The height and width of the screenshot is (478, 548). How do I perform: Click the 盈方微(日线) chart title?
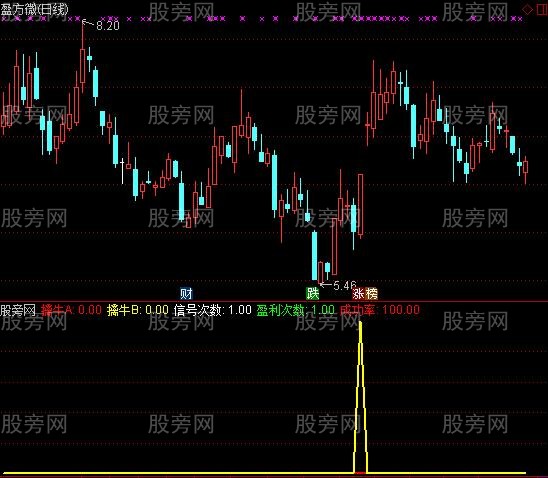[x=34, y=9]
